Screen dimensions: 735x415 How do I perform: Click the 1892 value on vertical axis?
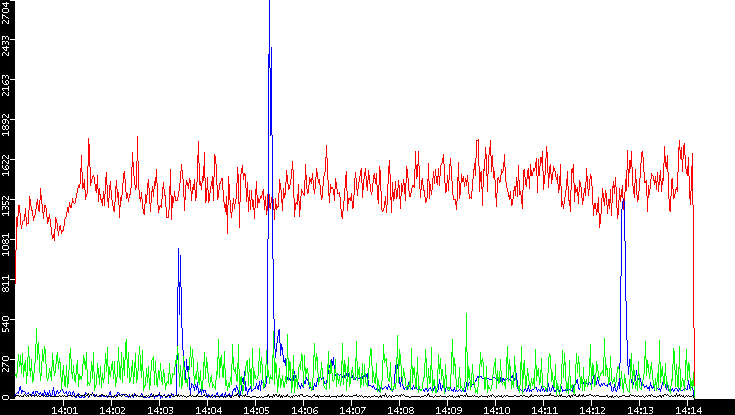pos(5,126)
